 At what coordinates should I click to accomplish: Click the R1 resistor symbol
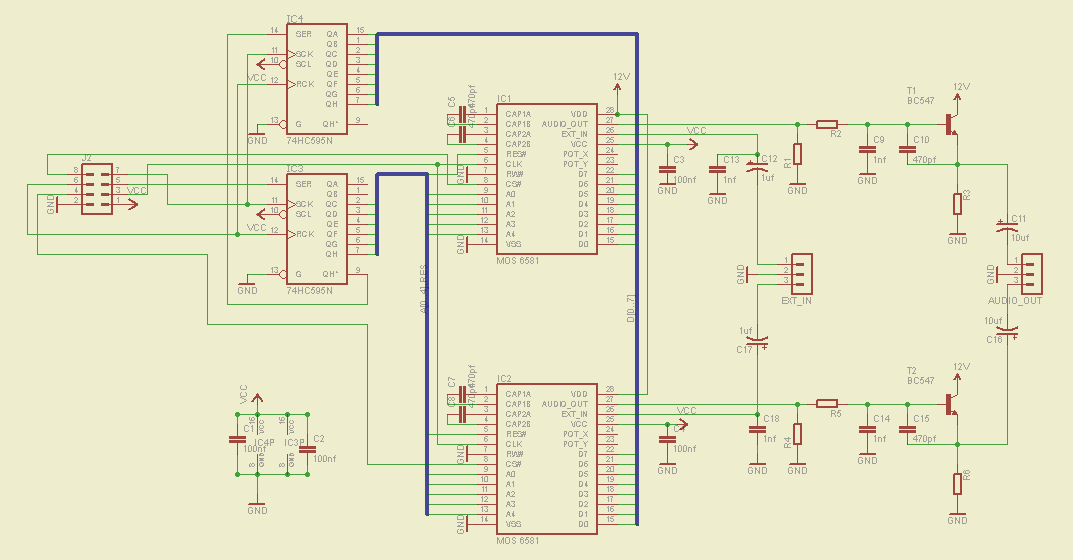pyautogui.click(x=797, y=155)
